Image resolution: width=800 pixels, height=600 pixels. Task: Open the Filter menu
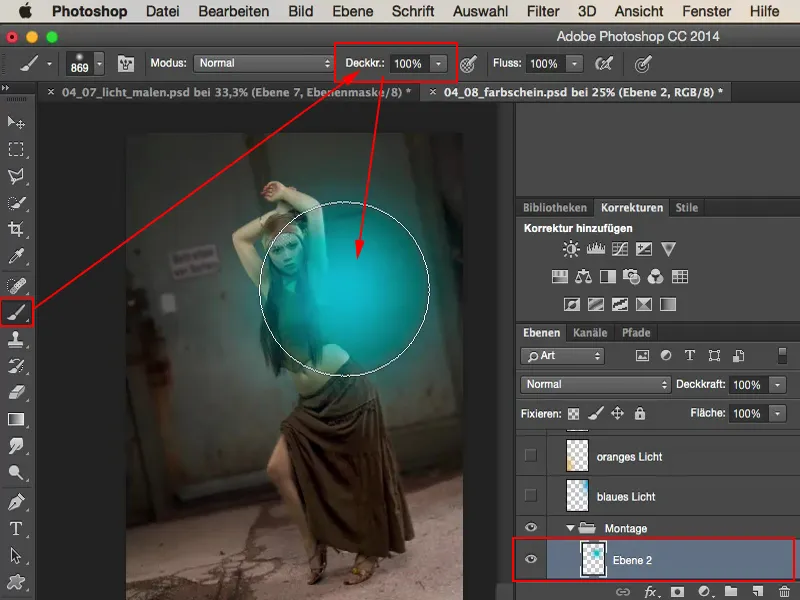click(x=543, y=11)
